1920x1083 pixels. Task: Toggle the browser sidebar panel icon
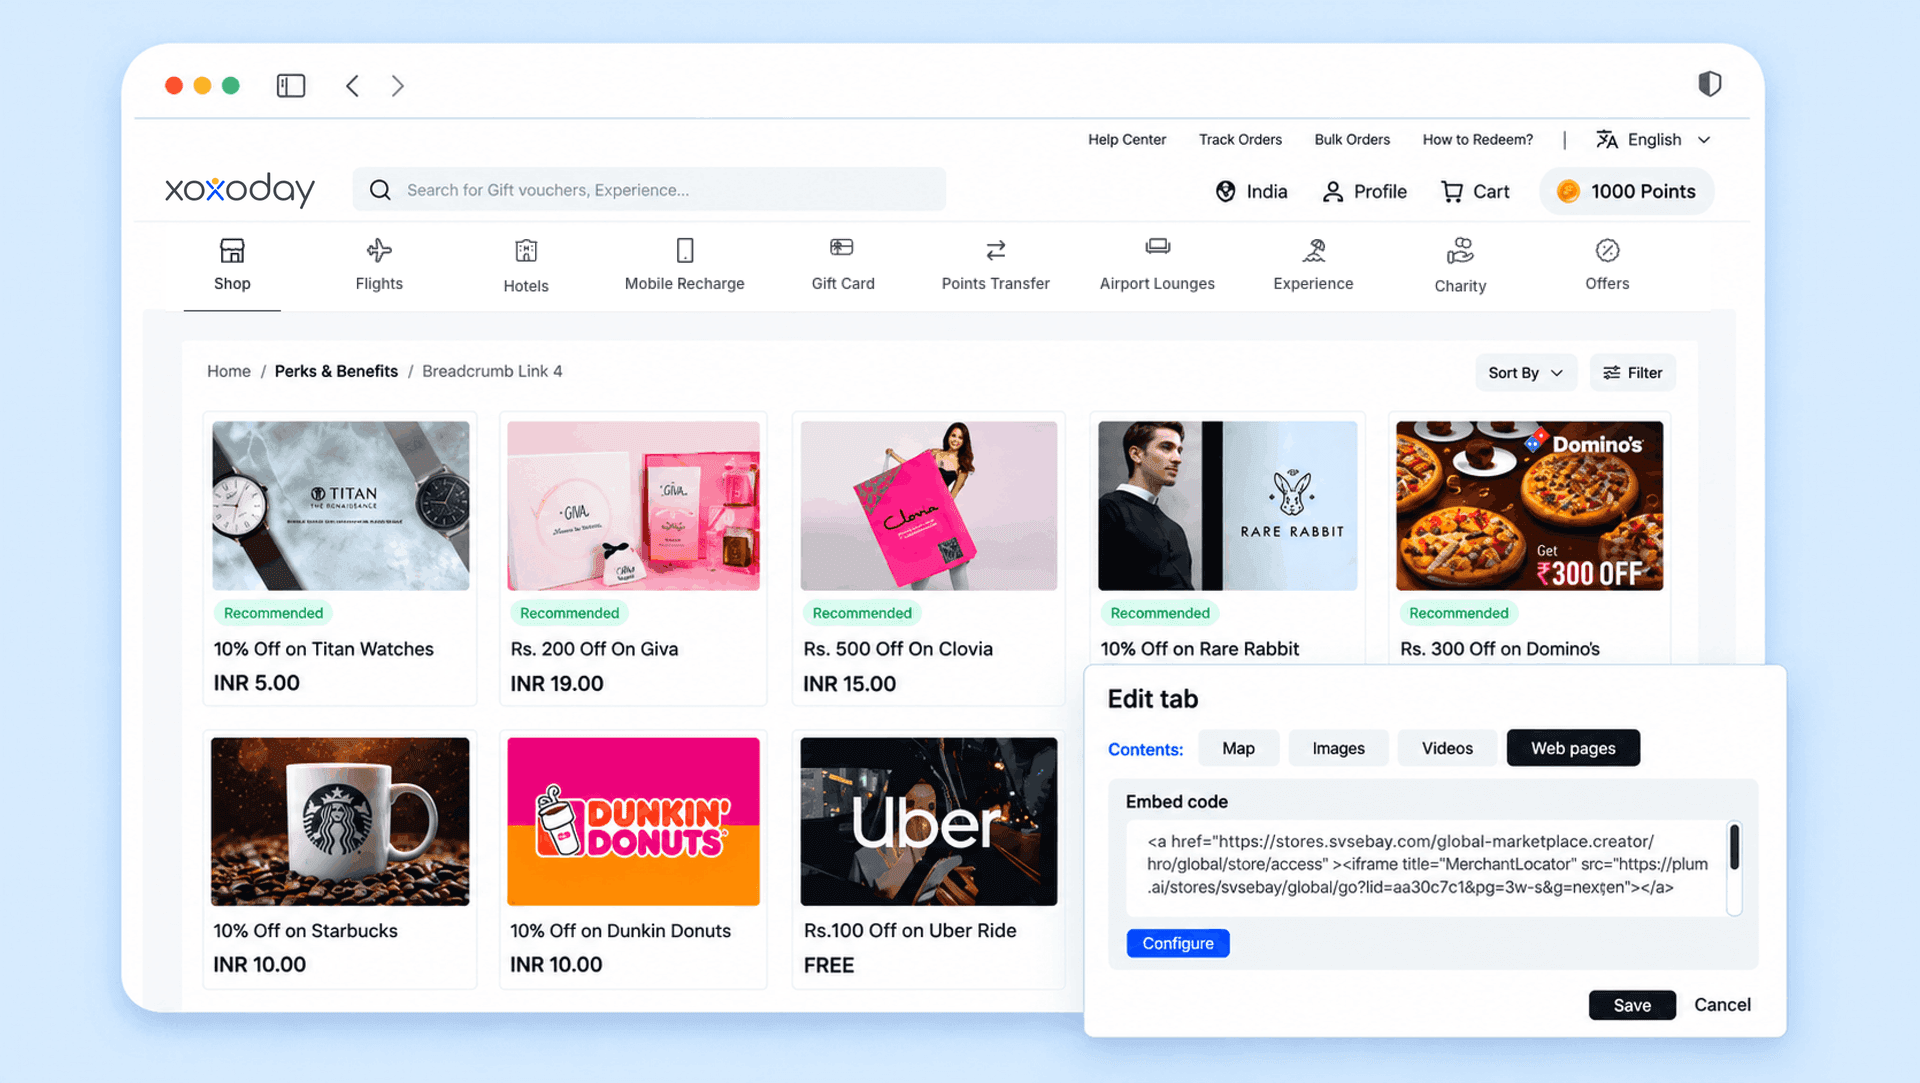pos(291,86)
